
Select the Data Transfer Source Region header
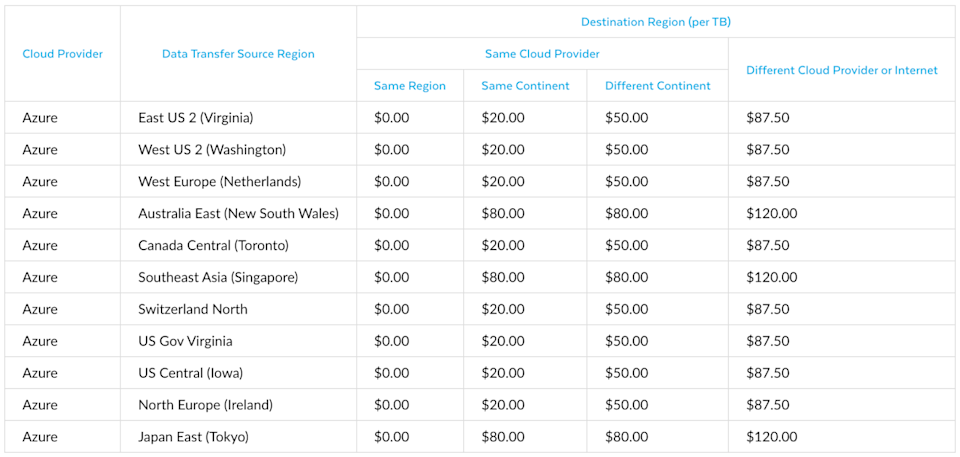(238, 54)
